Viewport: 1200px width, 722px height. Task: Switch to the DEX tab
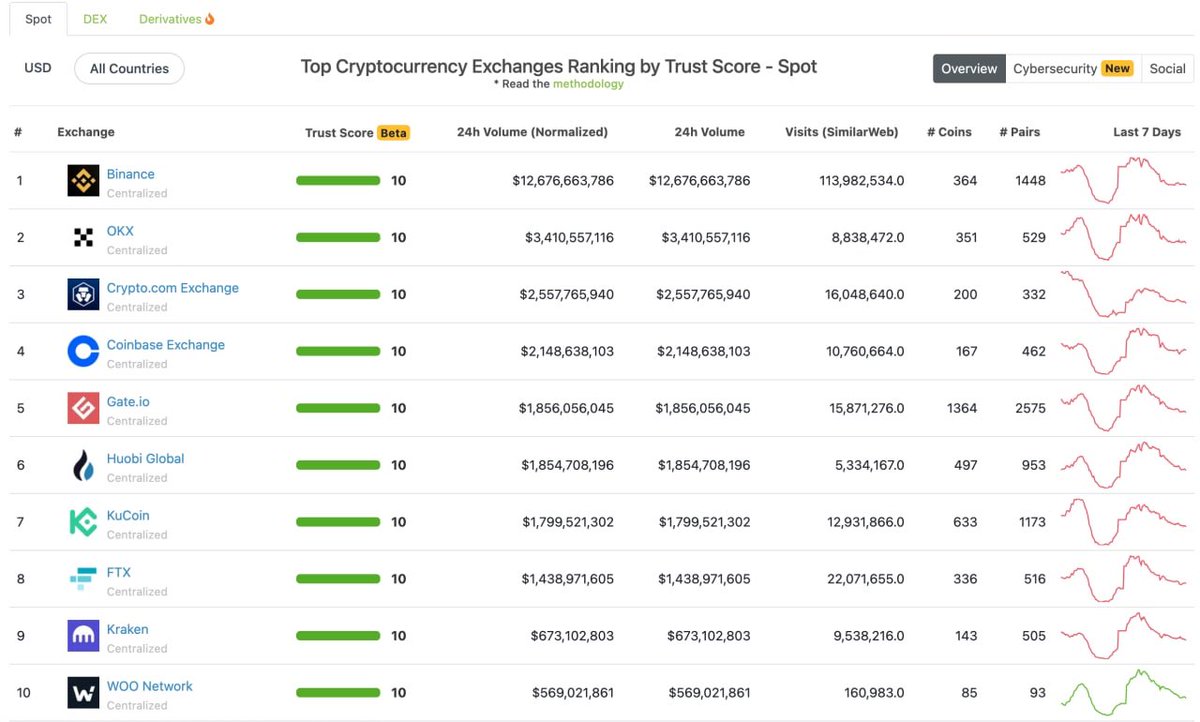95,19
